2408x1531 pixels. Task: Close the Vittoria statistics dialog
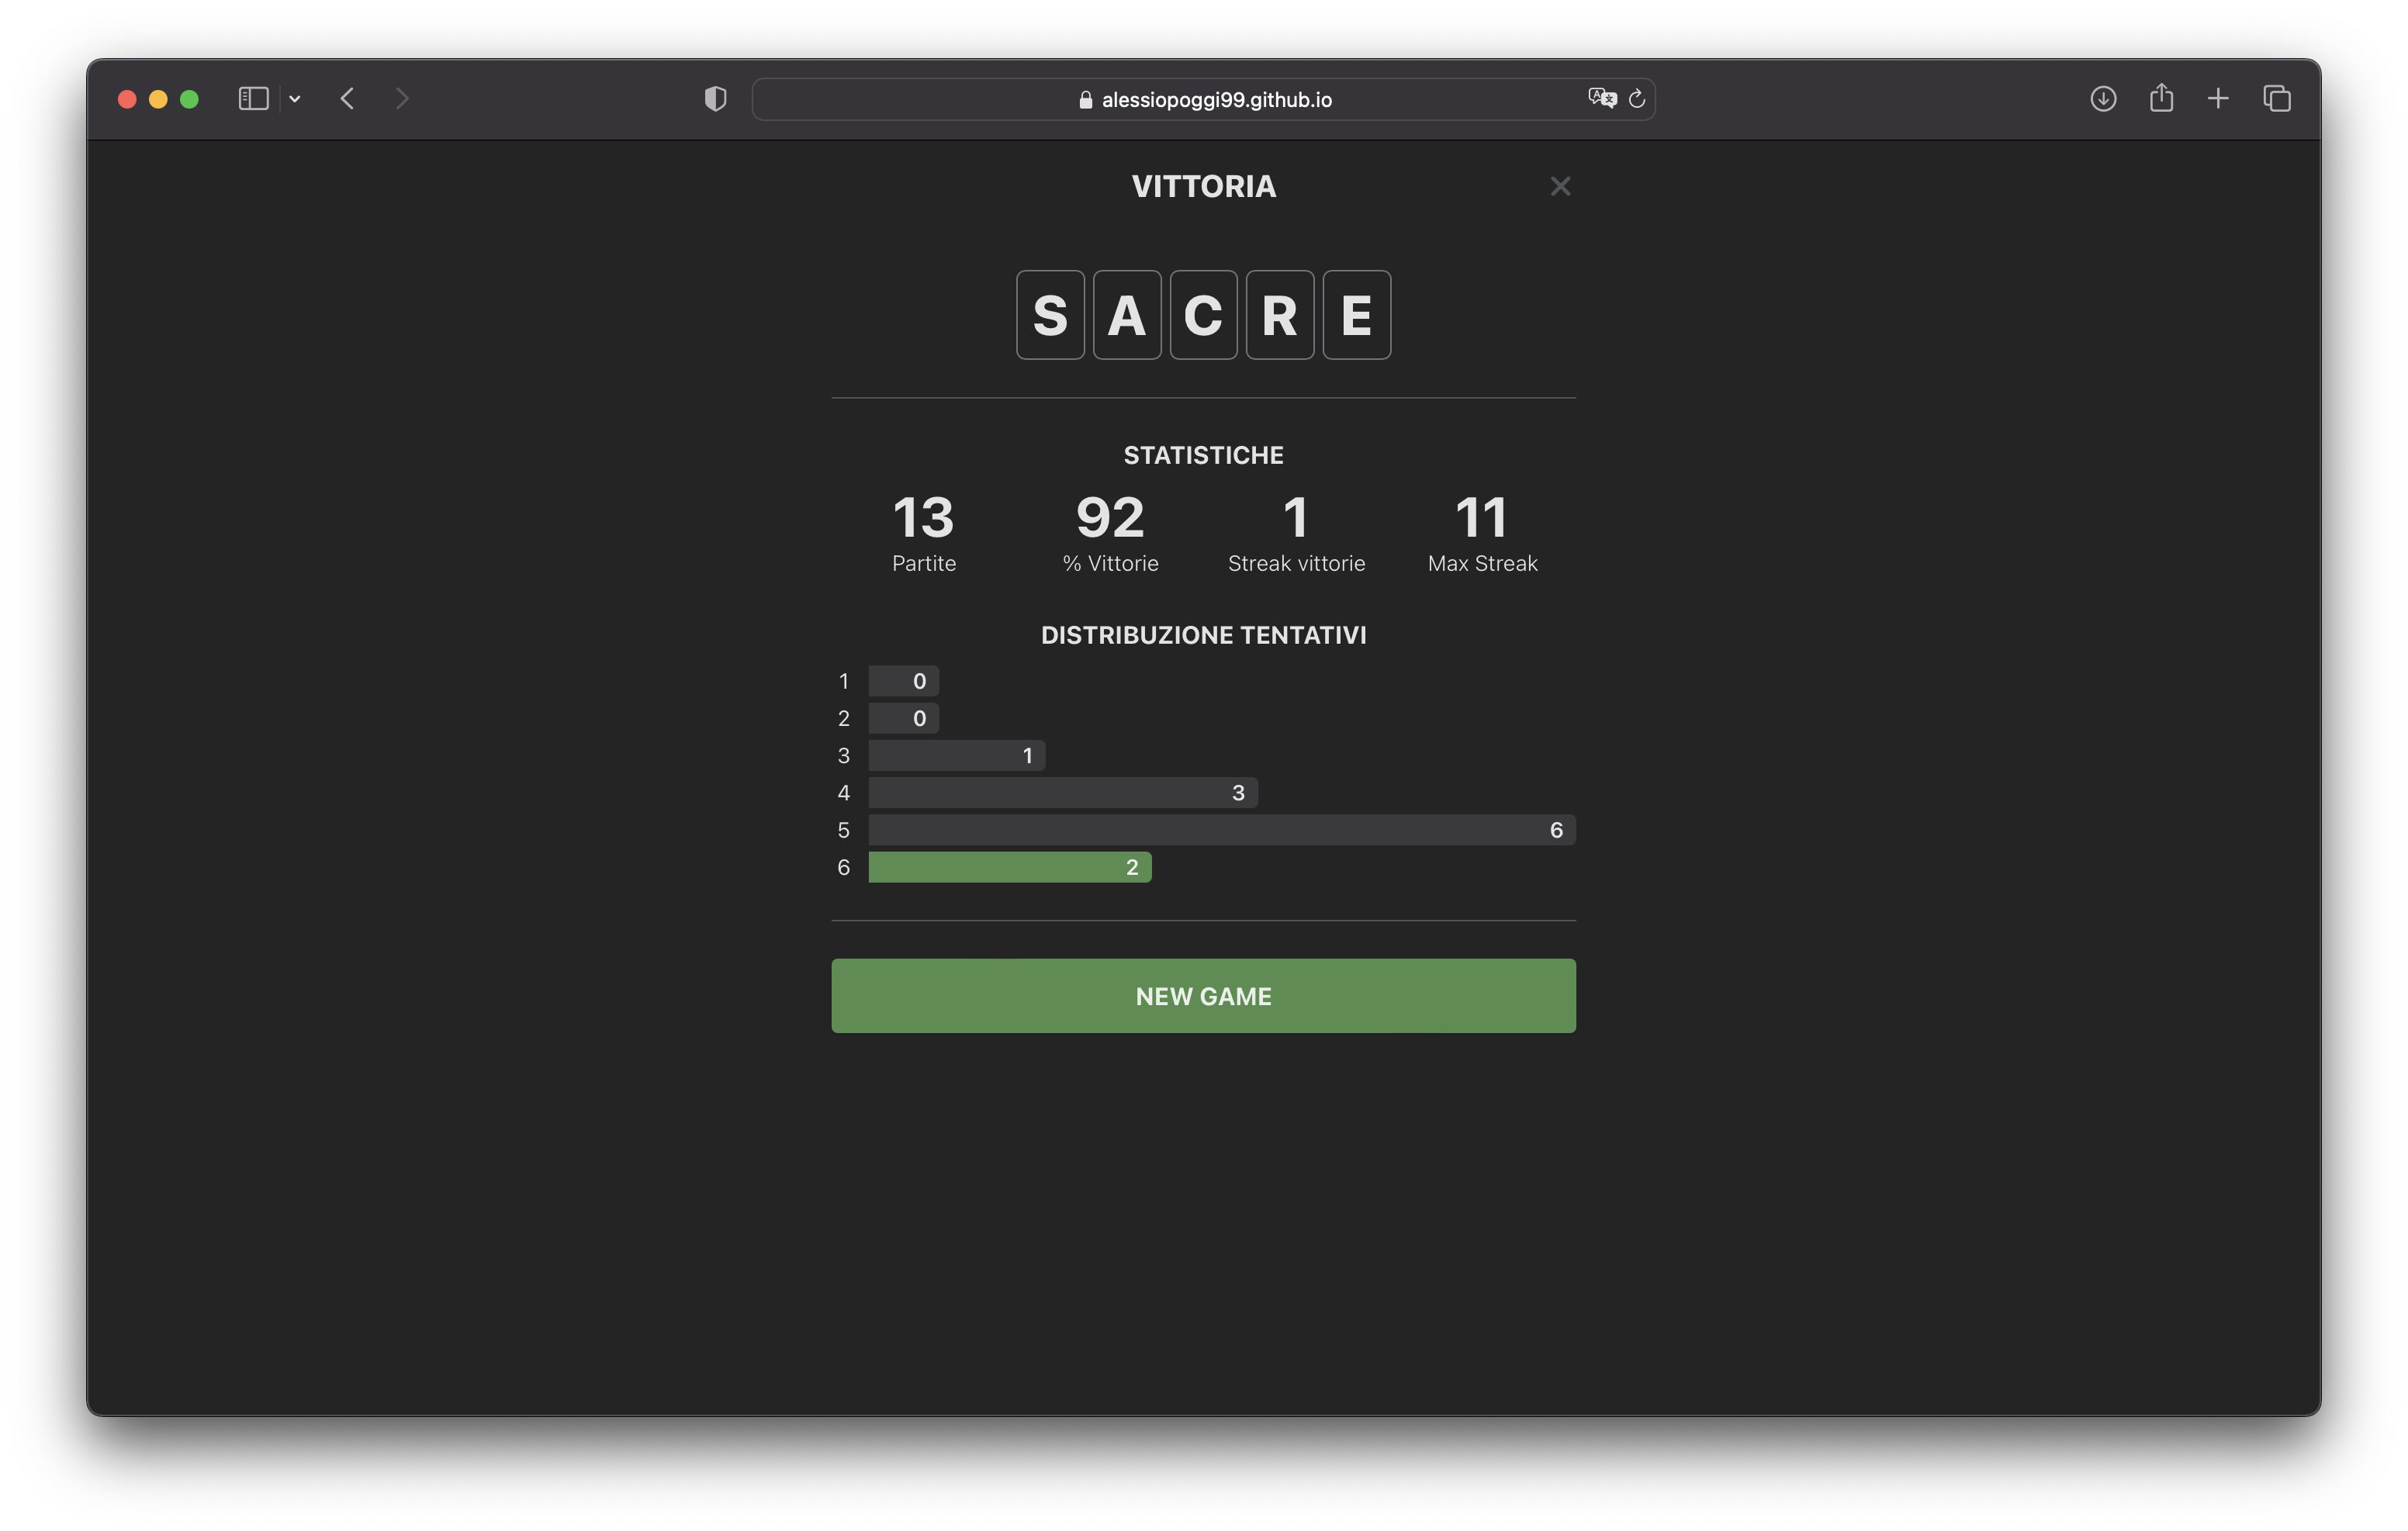tap(1560, 186)
